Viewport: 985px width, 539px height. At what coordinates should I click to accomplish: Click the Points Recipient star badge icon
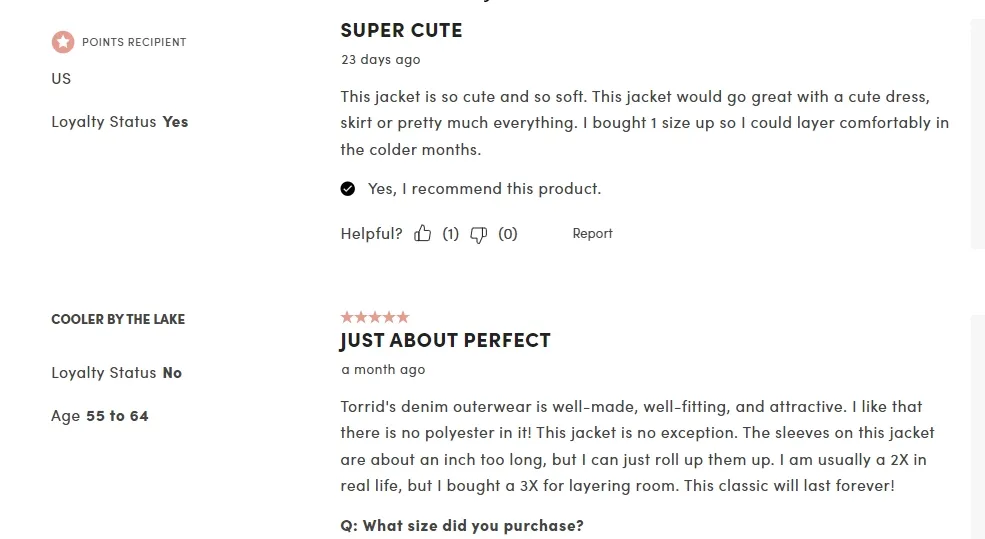pyautogui.click(x=63, y=42)
